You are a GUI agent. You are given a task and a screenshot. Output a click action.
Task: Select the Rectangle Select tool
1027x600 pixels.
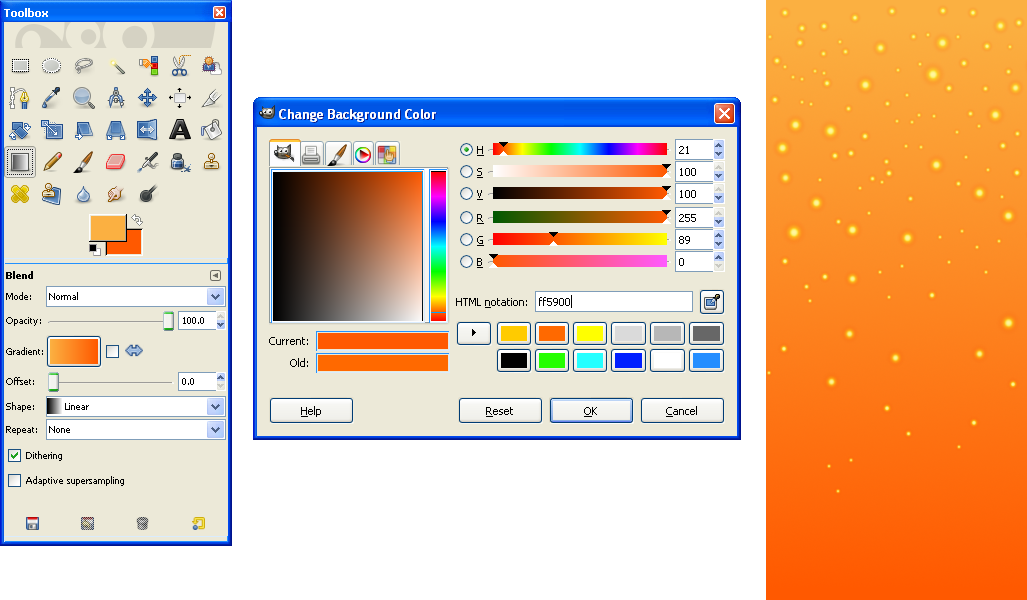tap(20, 66)
